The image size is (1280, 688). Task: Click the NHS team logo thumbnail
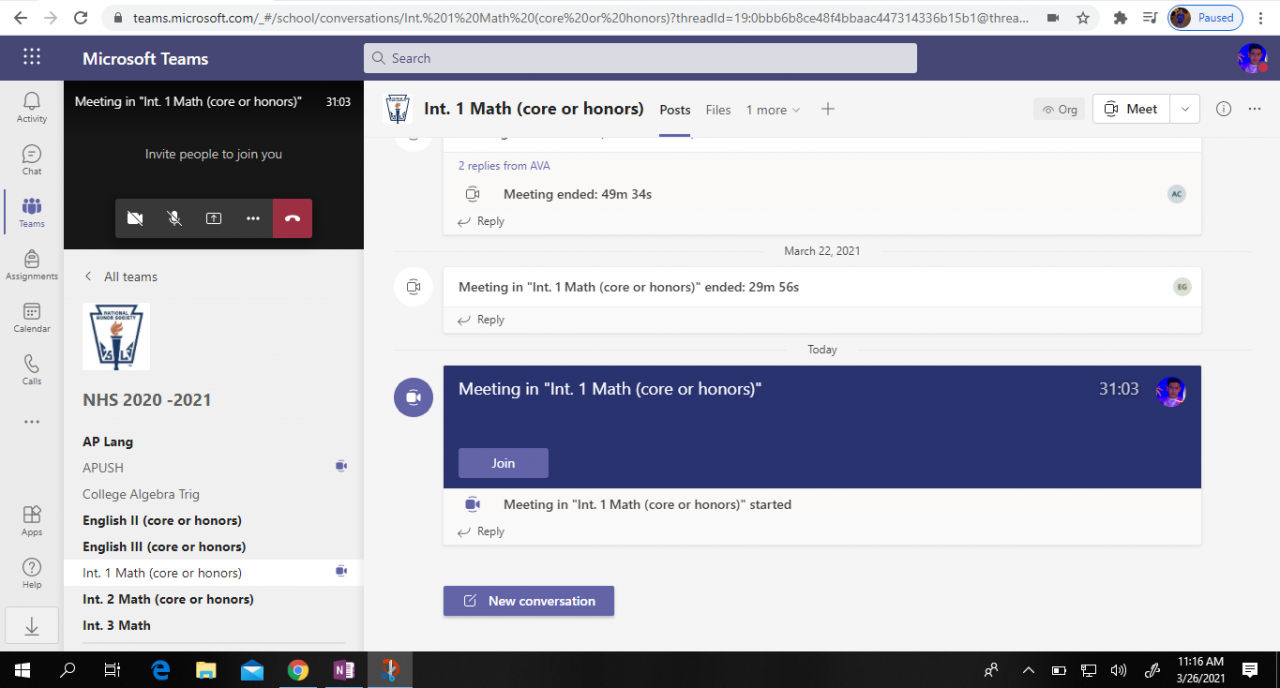click(116, 337)
